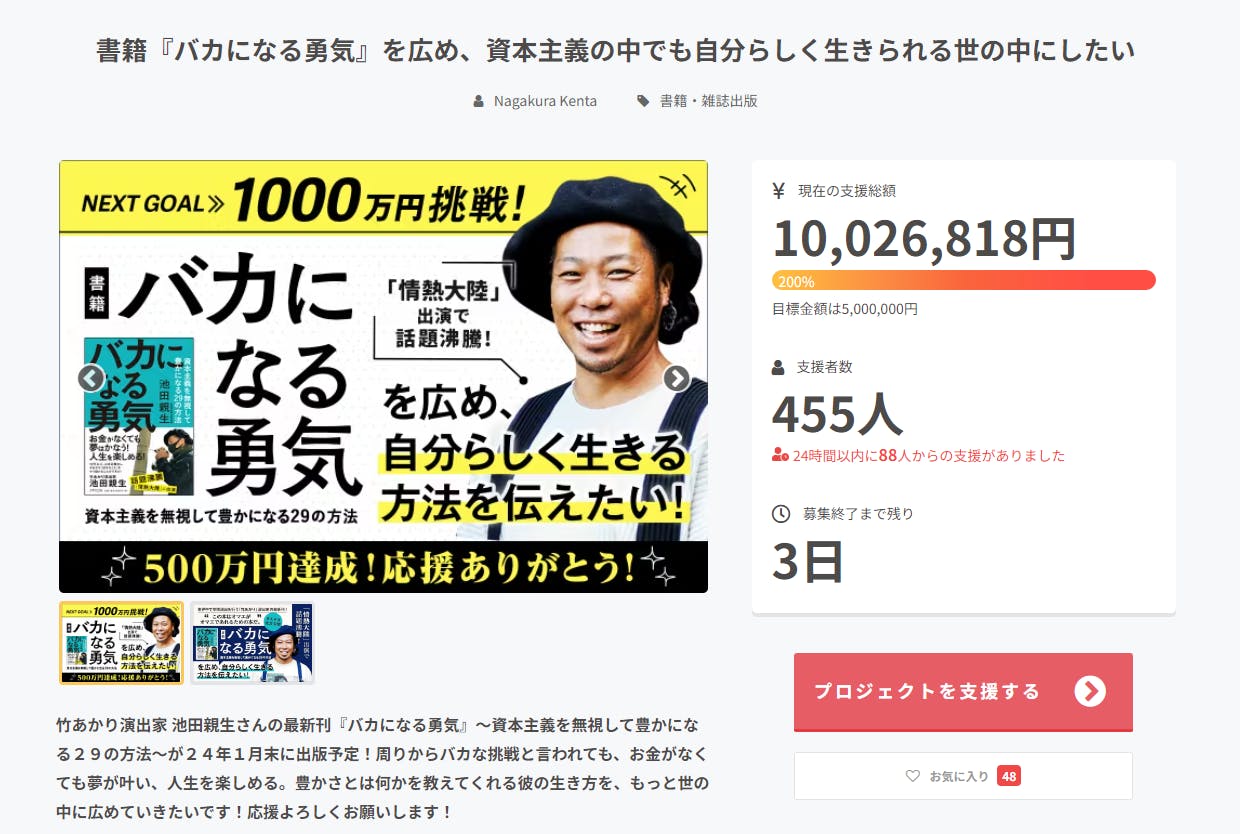The height and width of the screenshot is (834, 1240).
Task: Click the heart icon in お気に入り button
Action: (912, 776)
